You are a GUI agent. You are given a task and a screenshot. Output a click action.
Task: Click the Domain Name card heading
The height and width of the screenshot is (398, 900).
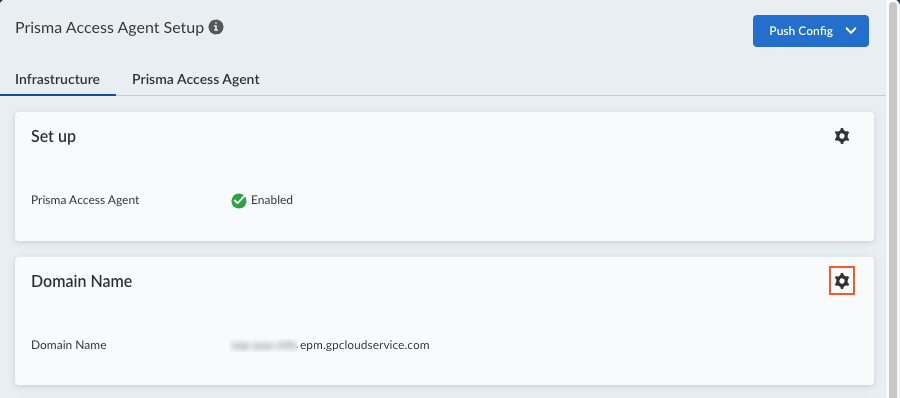click(82, 281)
